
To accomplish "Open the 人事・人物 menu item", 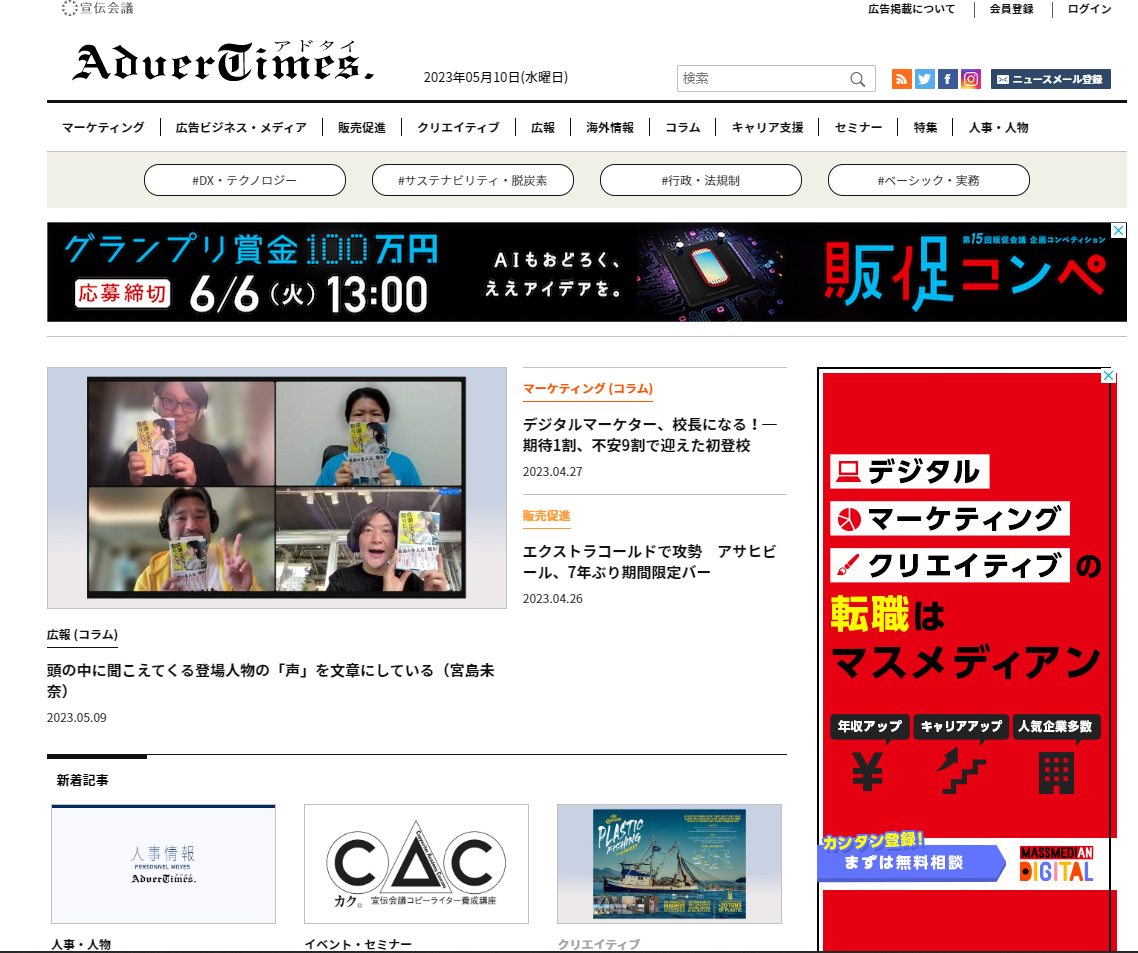I will (x=1000, y=127).
